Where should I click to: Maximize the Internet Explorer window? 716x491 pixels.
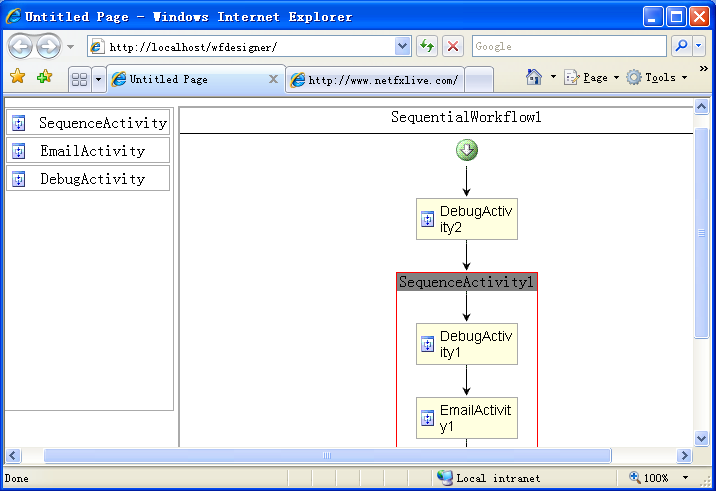676,17
